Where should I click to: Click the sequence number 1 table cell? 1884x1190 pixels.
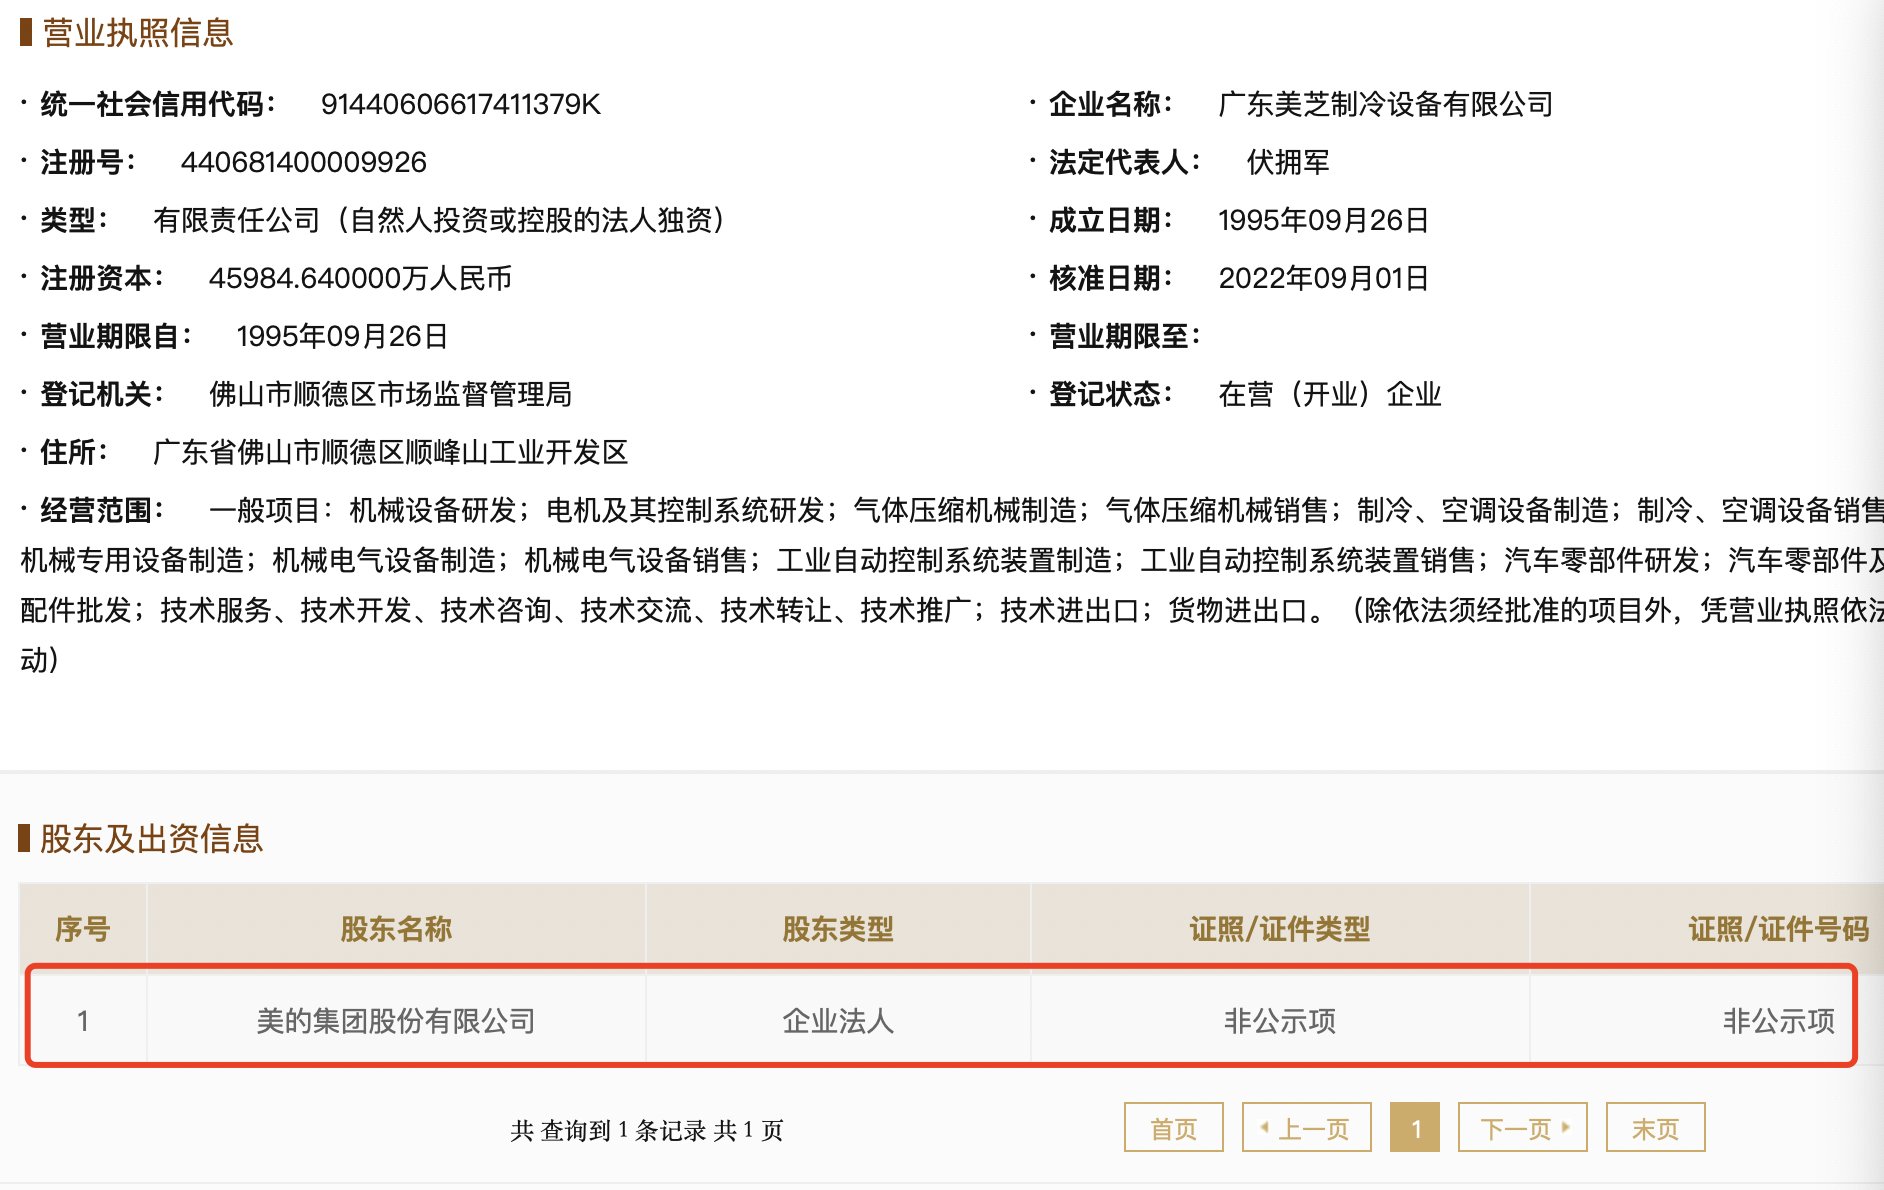83,1021
